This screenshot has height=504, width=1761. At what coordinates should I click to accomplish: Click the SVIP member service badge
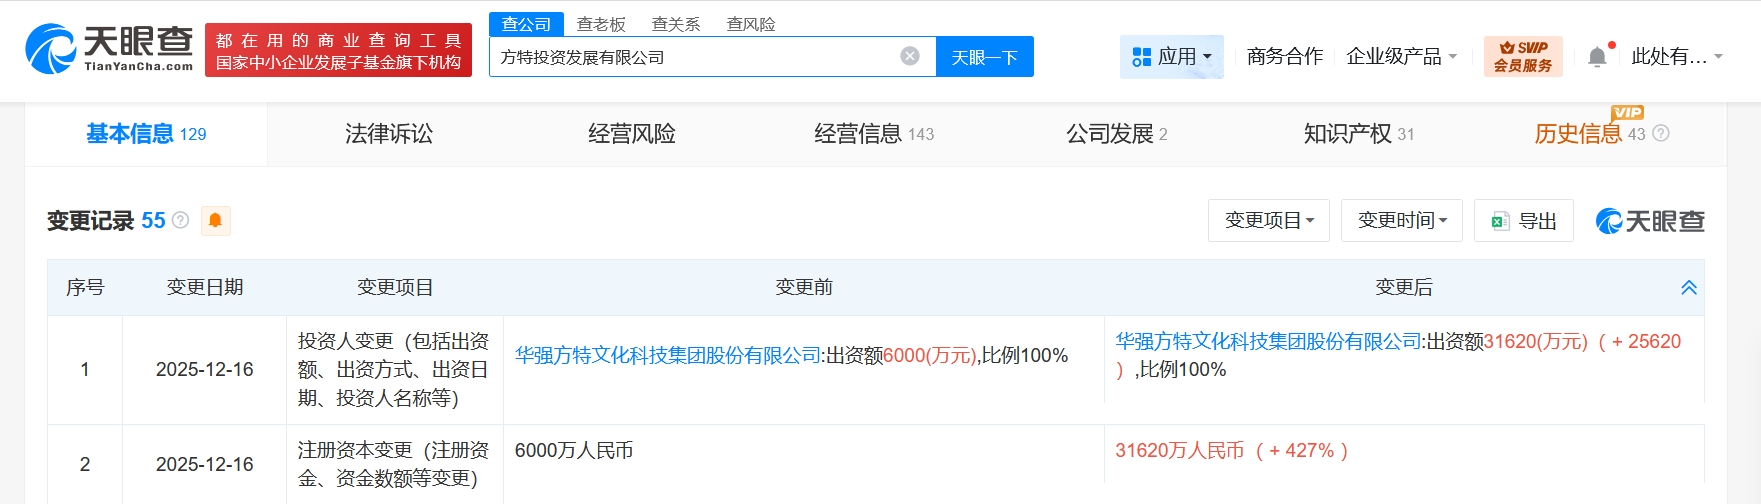(x=1523, y=57)
